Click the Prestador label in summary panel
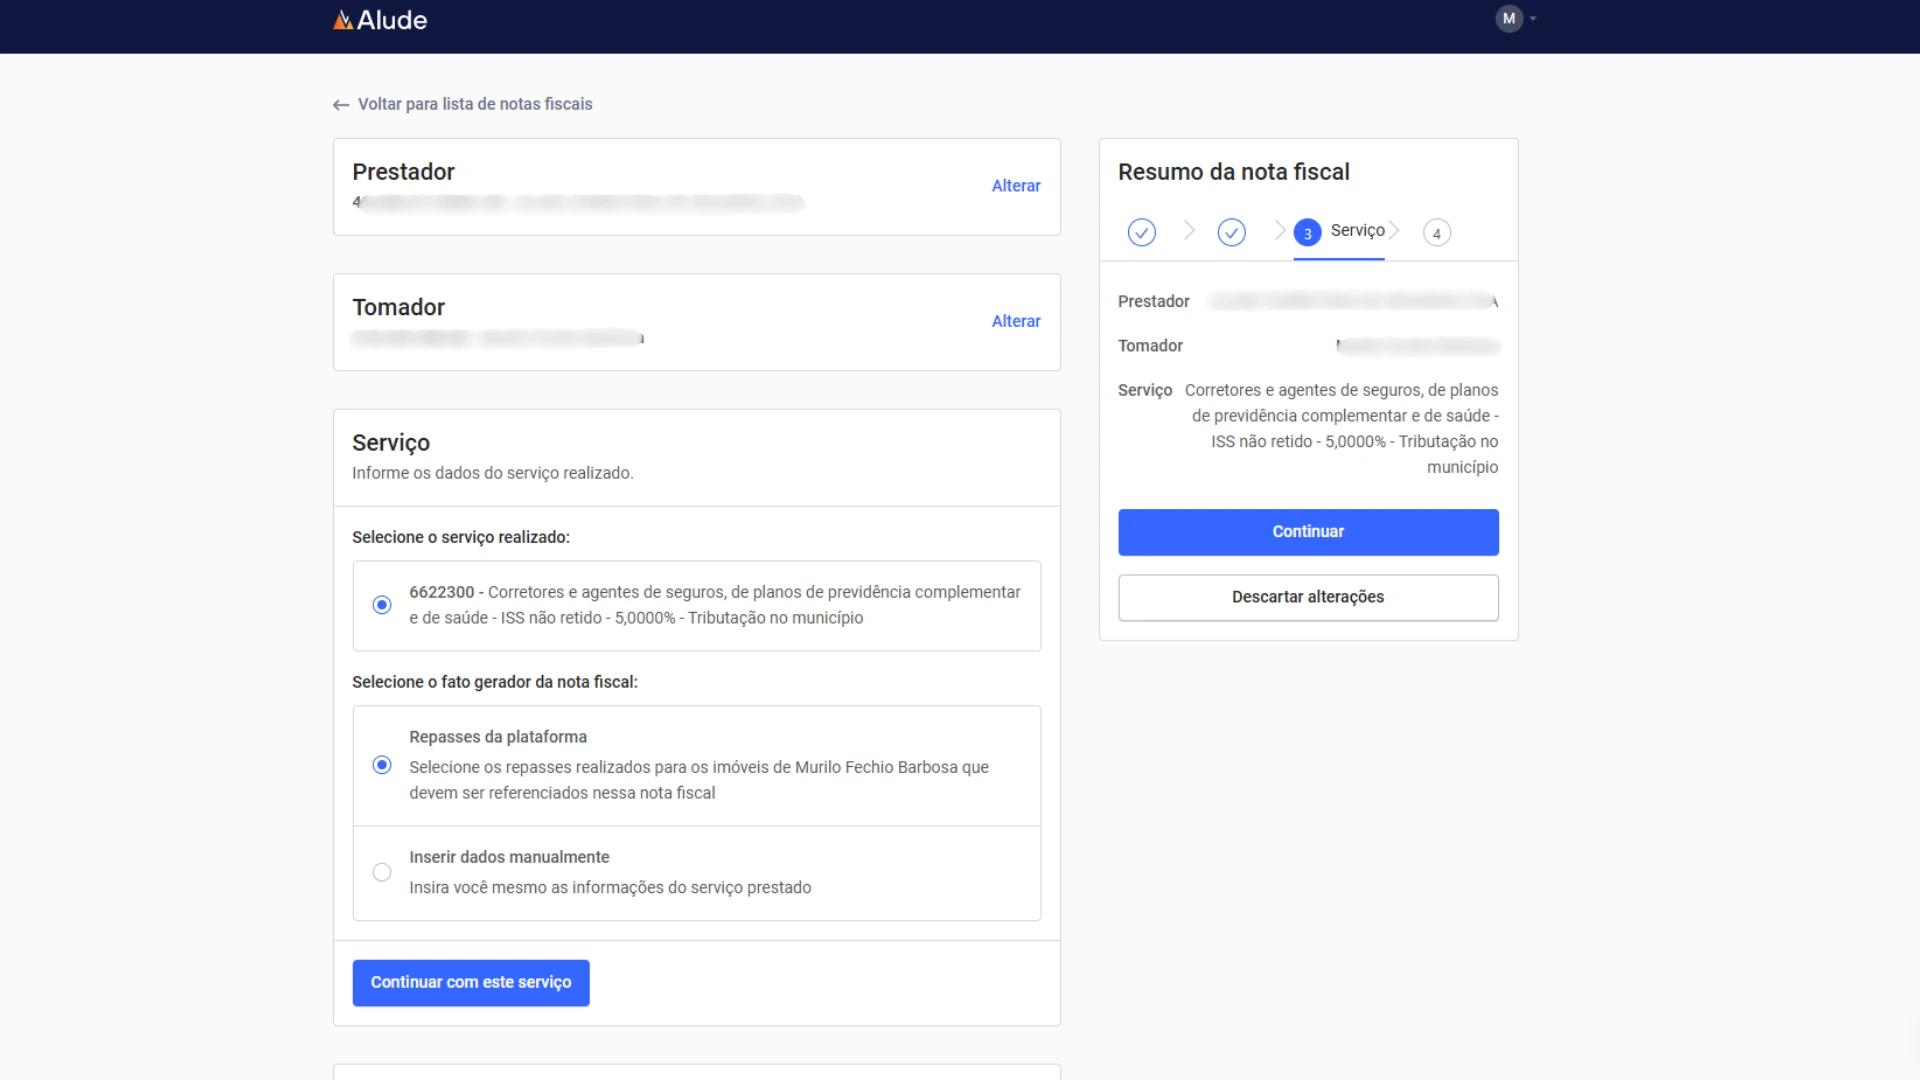The image size is (1920, 1080). coord(1154,302)
